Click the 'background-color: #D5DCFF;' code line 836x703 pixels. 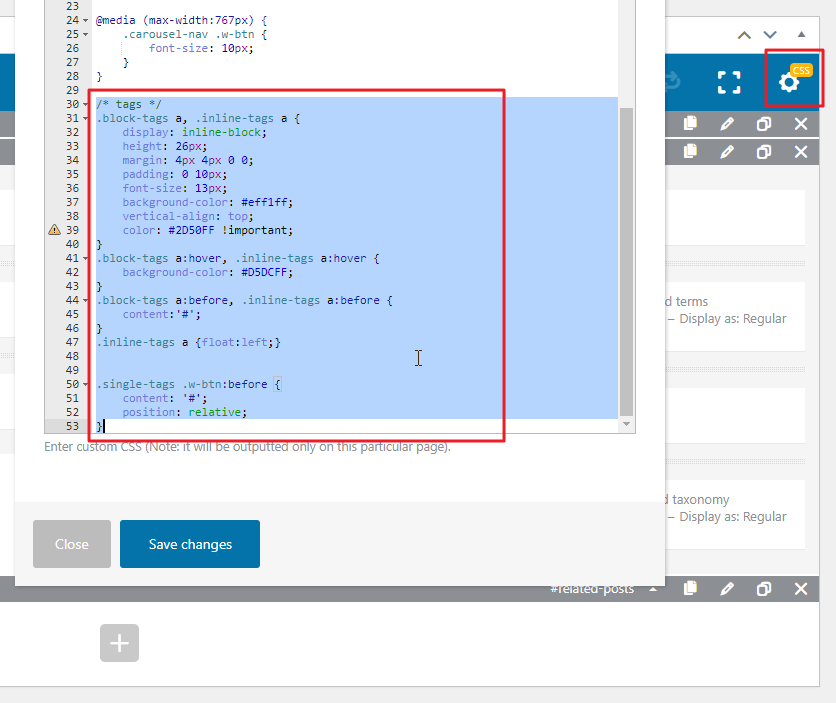click(x=207, y=272)
